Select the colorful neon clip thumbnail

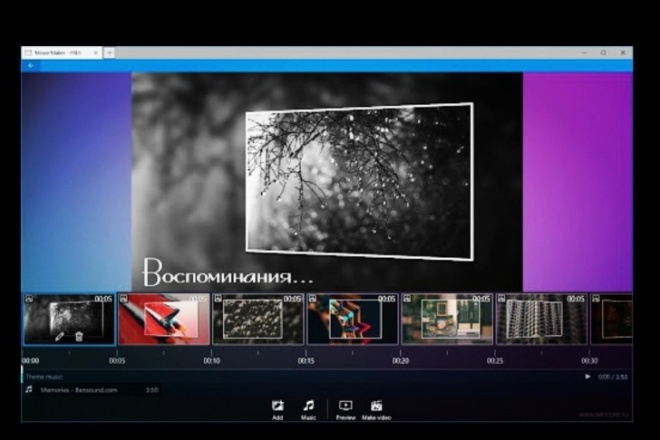click(x=352, y=319)
